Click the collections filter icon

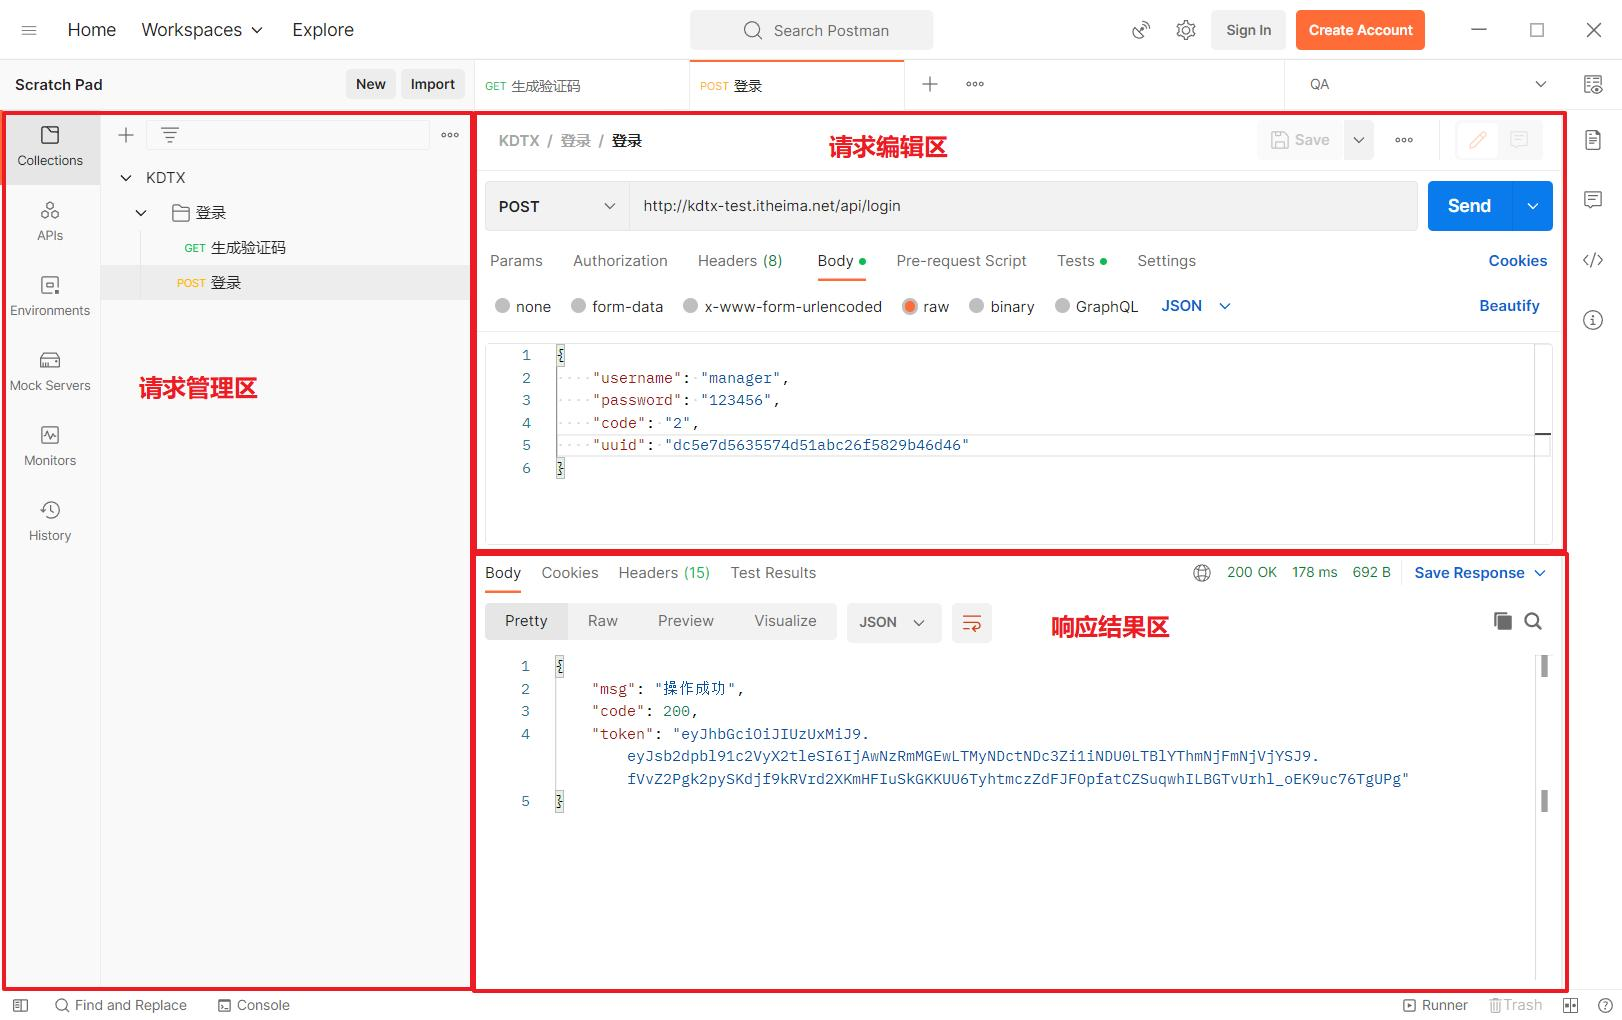pos(170,135)
